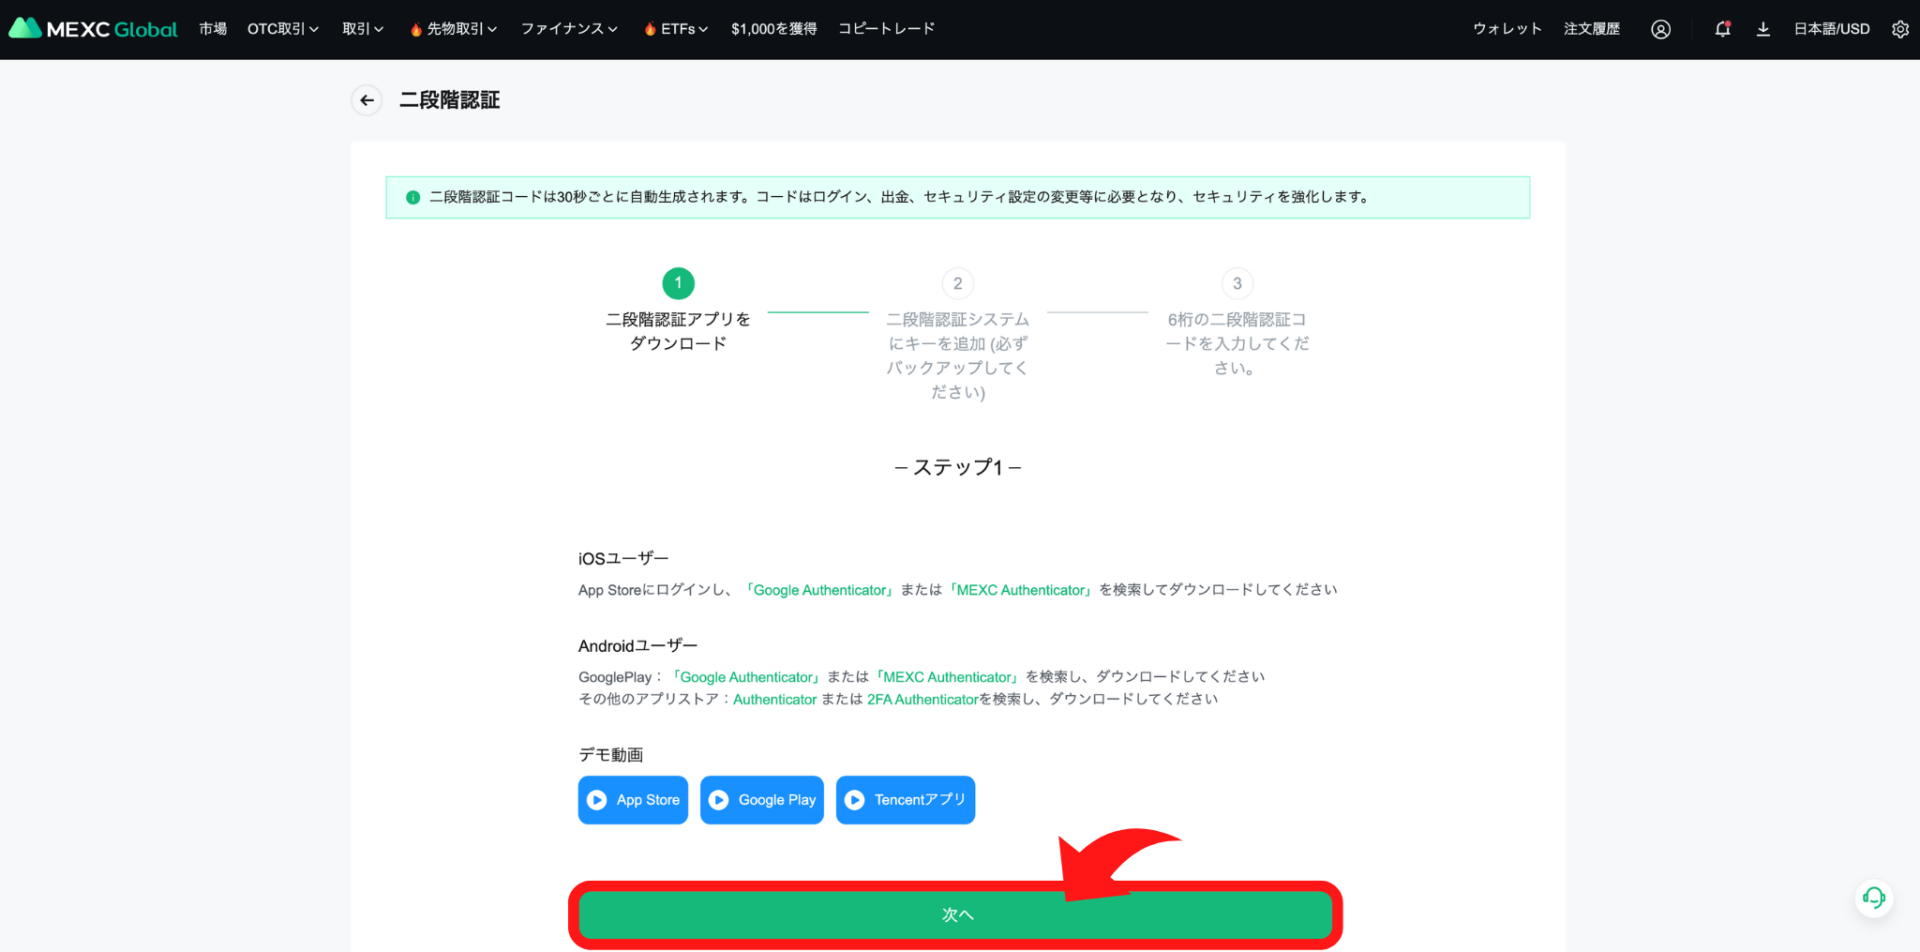Screen dimensions: 1920x952
Task: Click the info icon in the green notice
Action: pos(413,197)
